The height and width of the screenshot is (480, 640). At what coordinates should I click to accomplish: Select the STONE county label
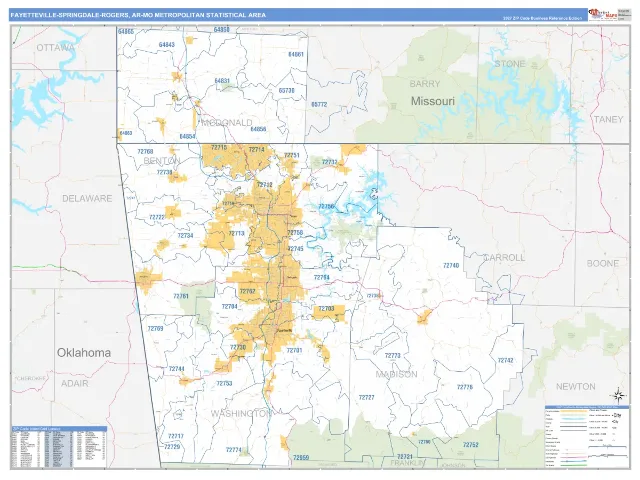510,64
